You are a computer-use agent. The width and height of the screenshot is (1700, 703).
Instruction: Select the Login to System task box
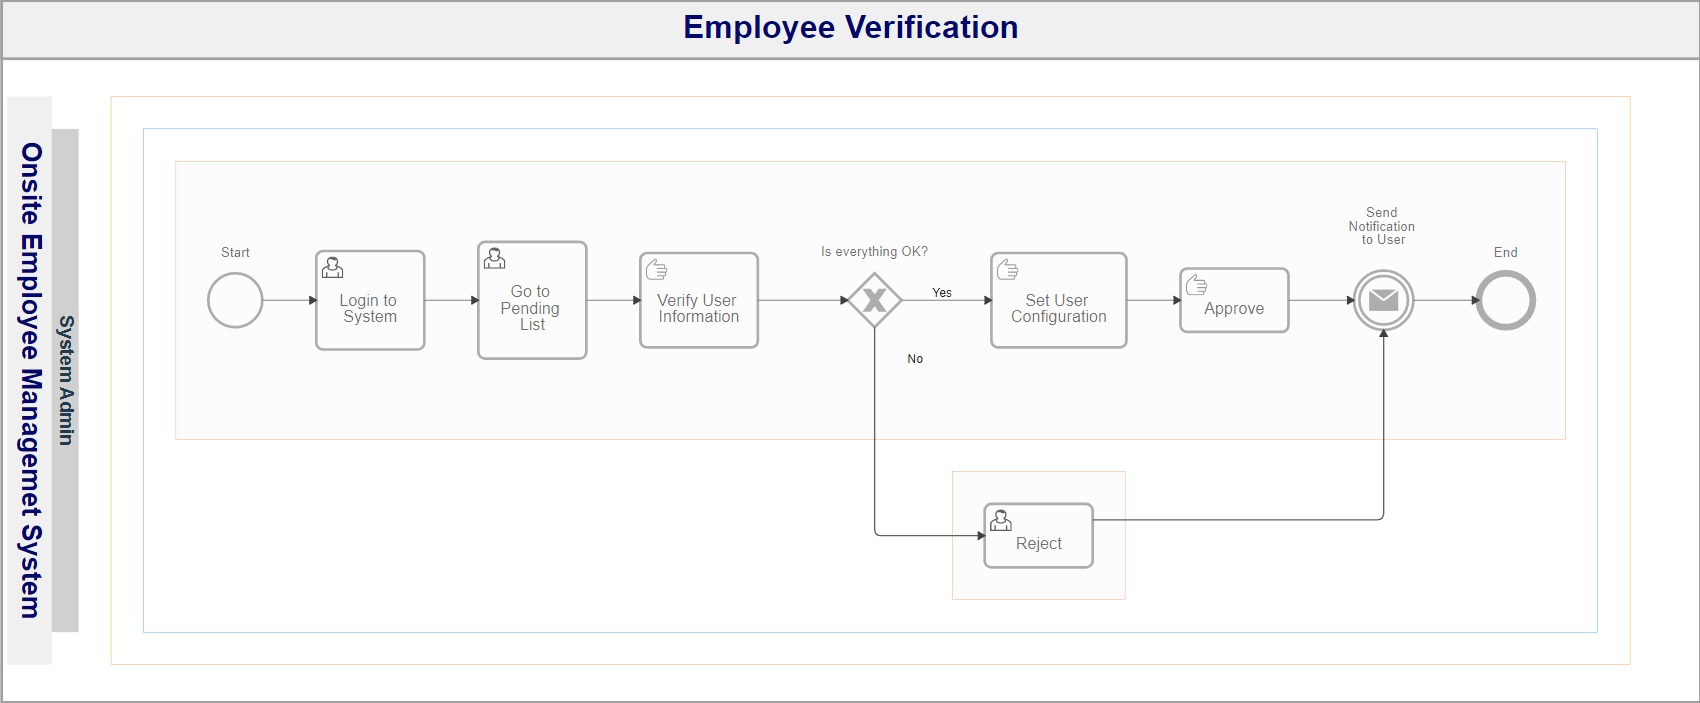[x=370, y=300]
